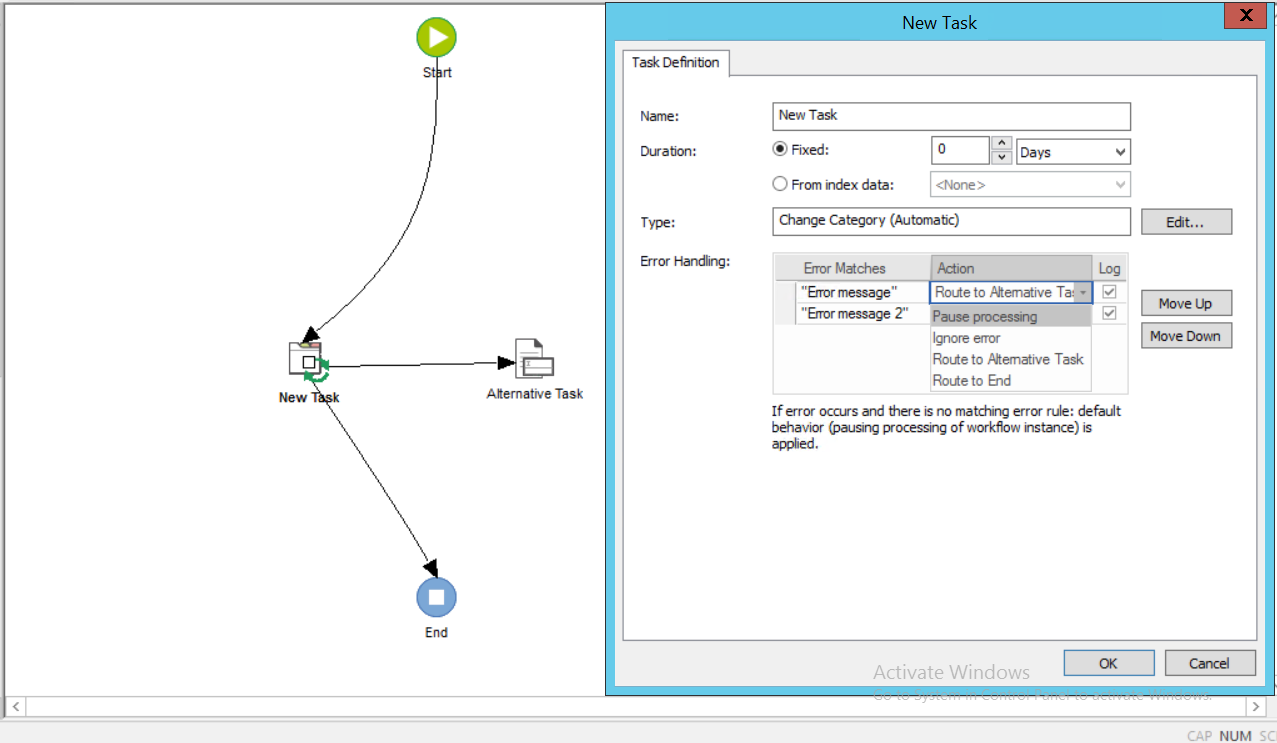Choose "Pause processing" from the action list
The height and width of the screenshot is (743, 1277).
pyautogui.click(x=983, y=316)
